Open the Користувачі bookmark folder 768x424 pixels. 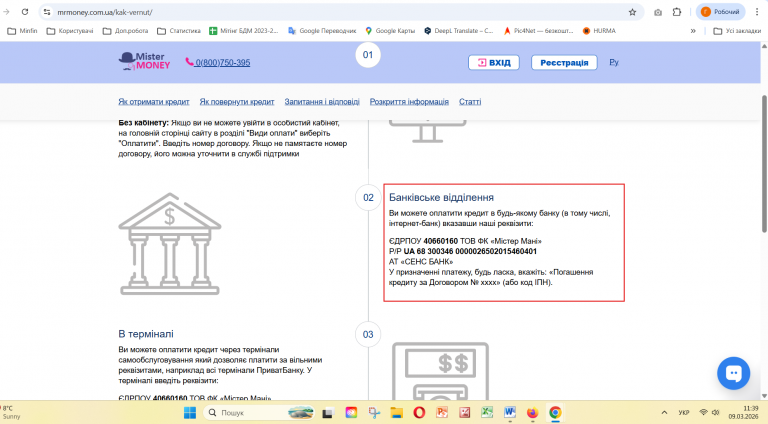click(x=70, y=31)
